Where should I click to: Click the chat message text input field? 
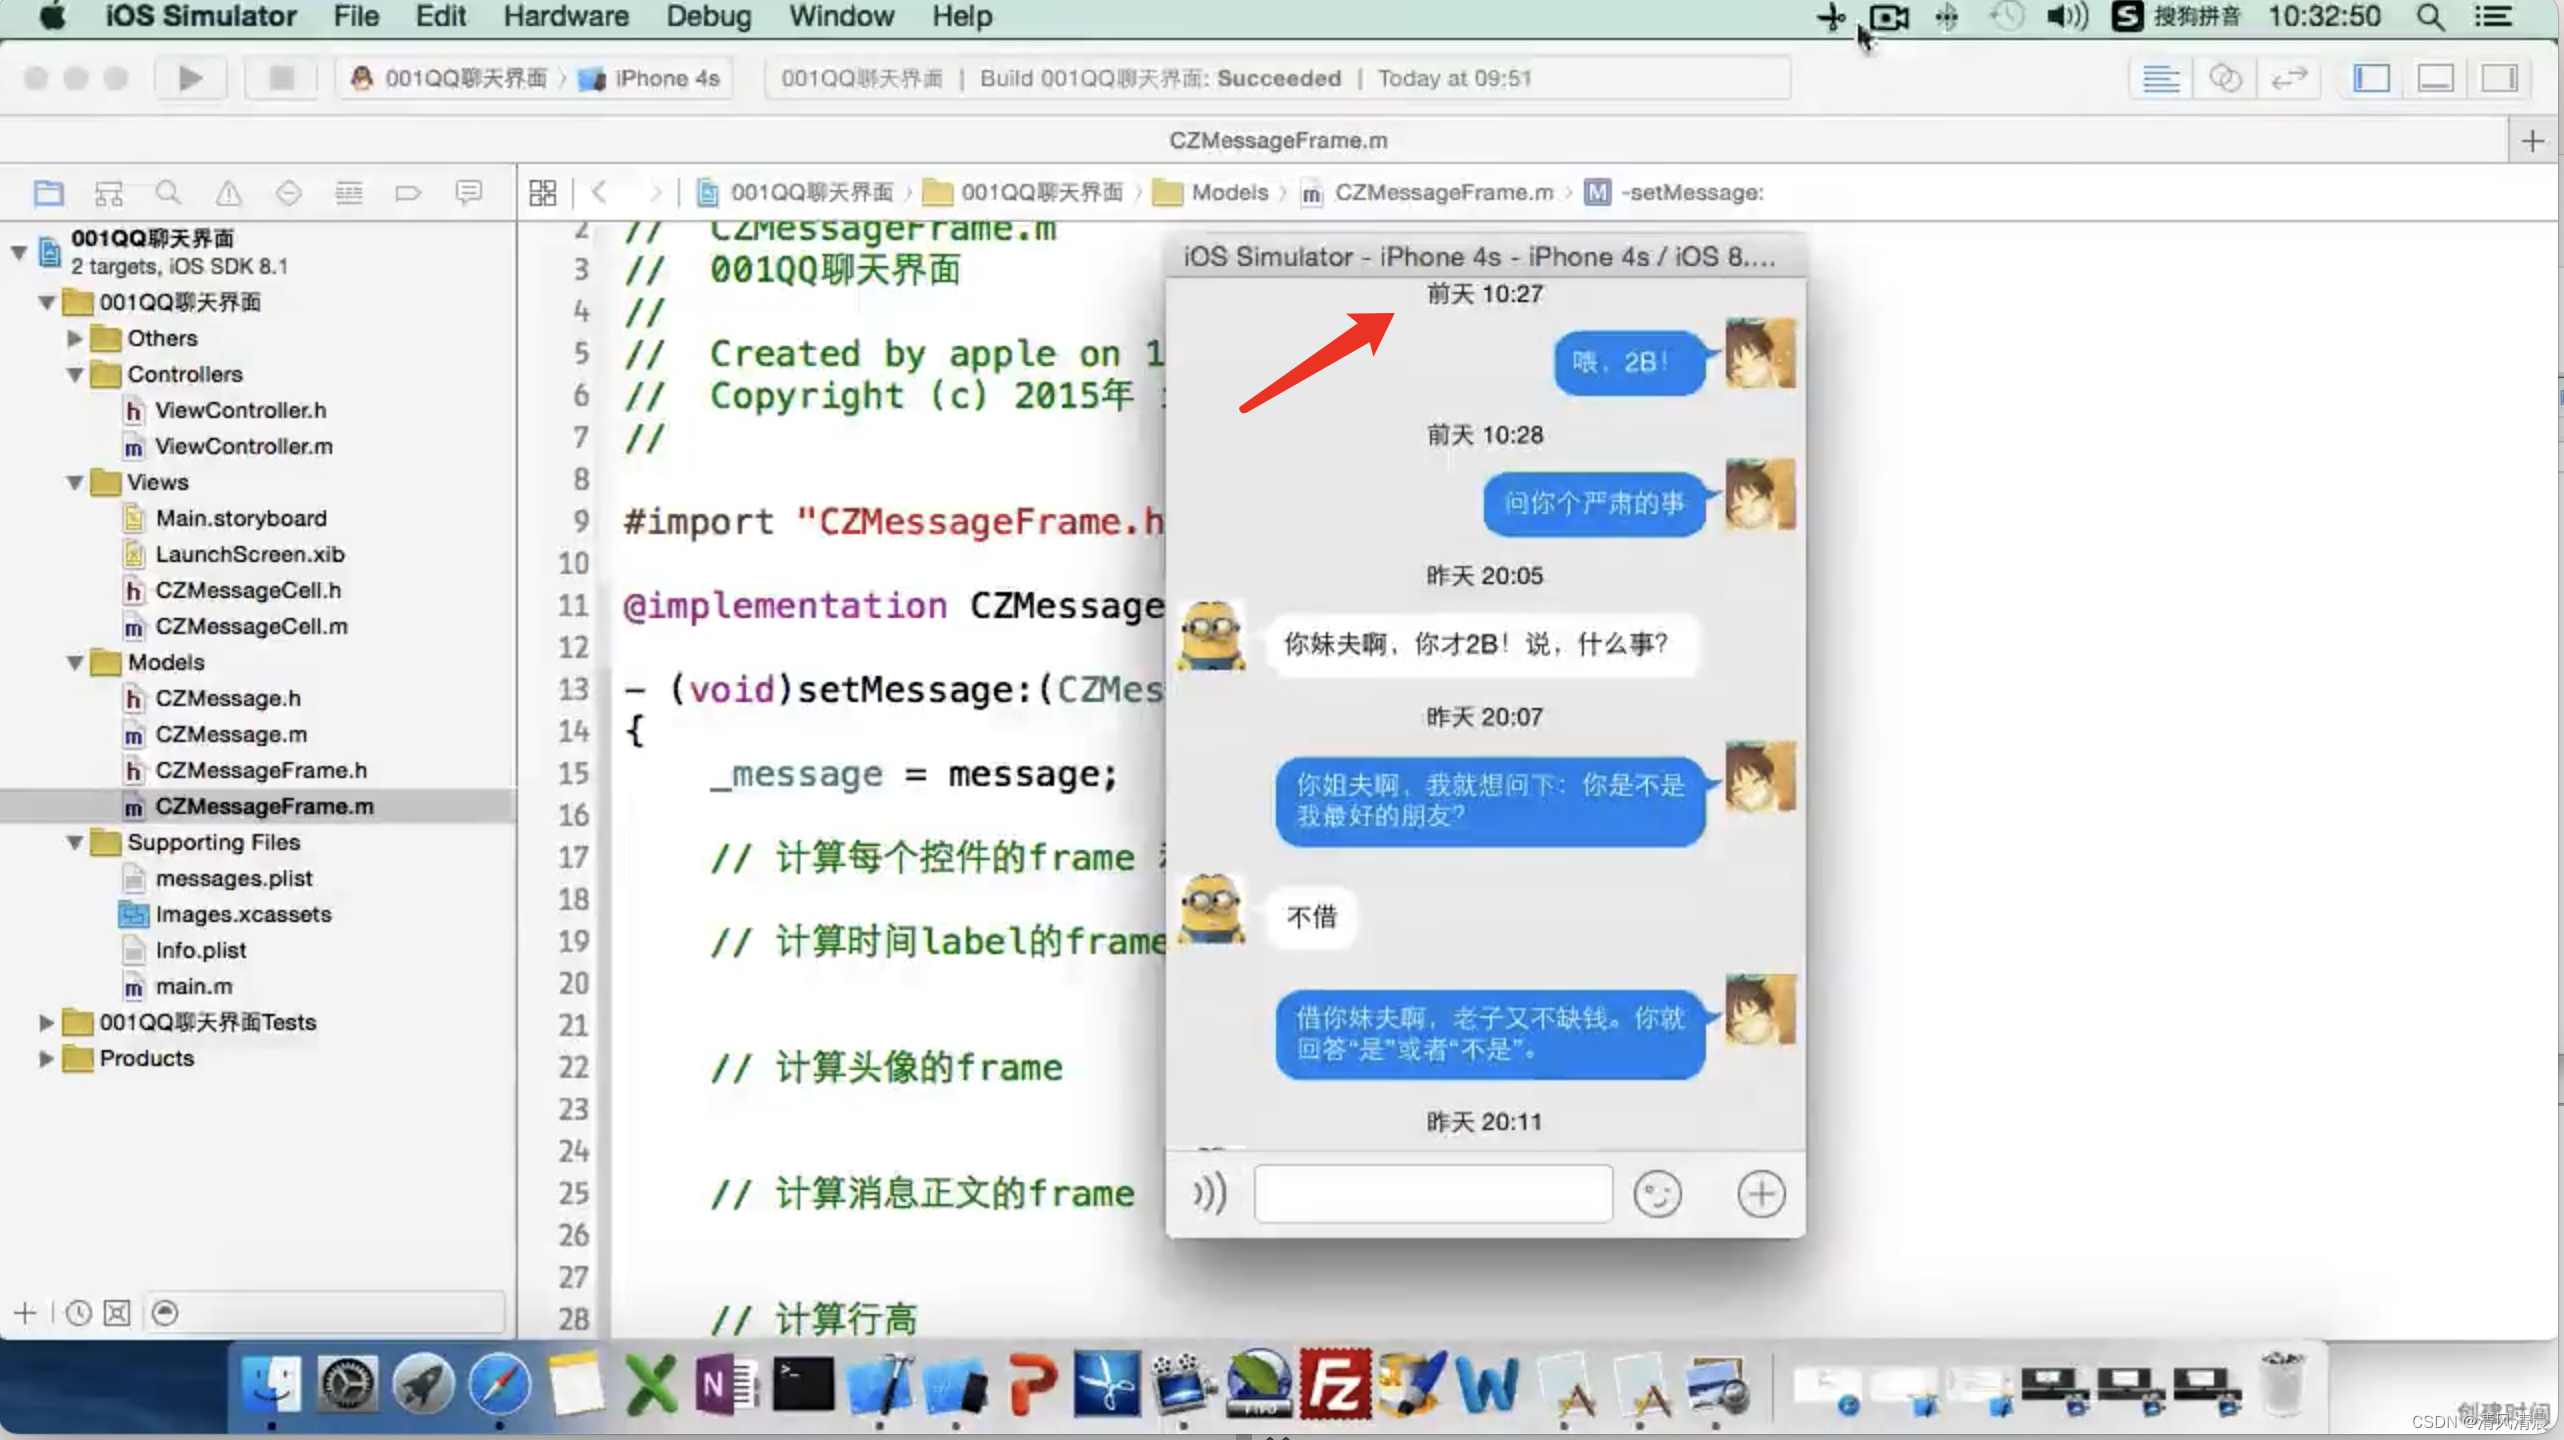point(1433,1193)
